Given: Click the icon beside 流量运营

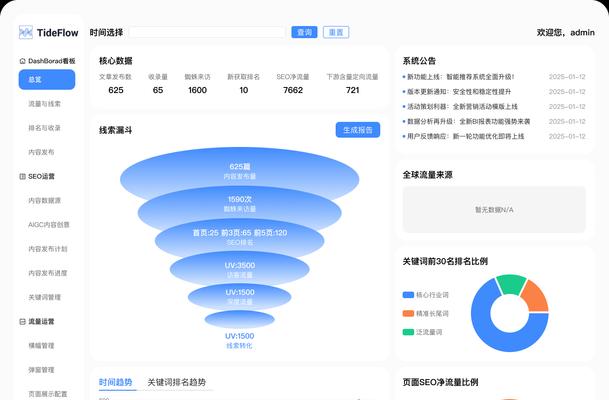Looking at the screenshot, I should tap(22, 322).
